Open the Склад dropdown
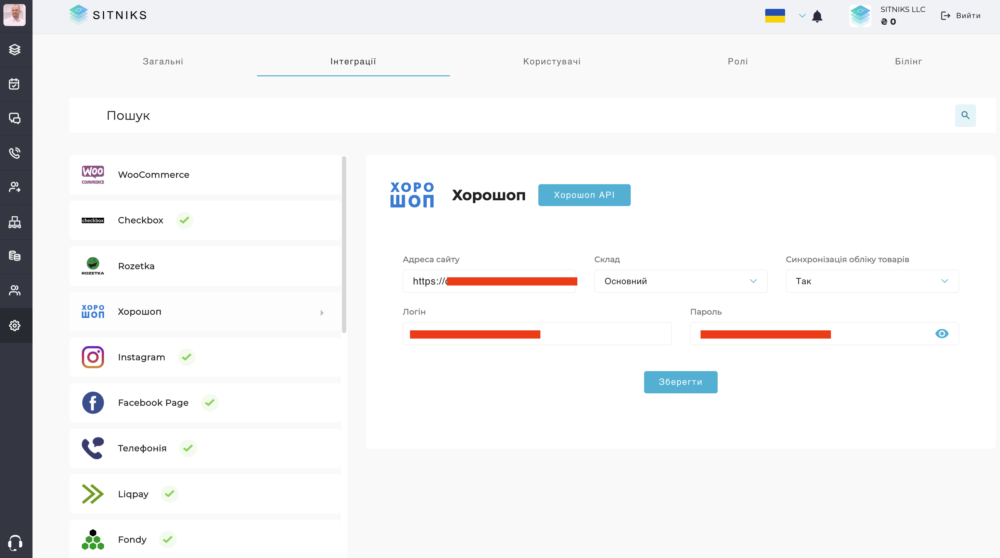This screenshot has width=1000, height=558. (680, 281)
